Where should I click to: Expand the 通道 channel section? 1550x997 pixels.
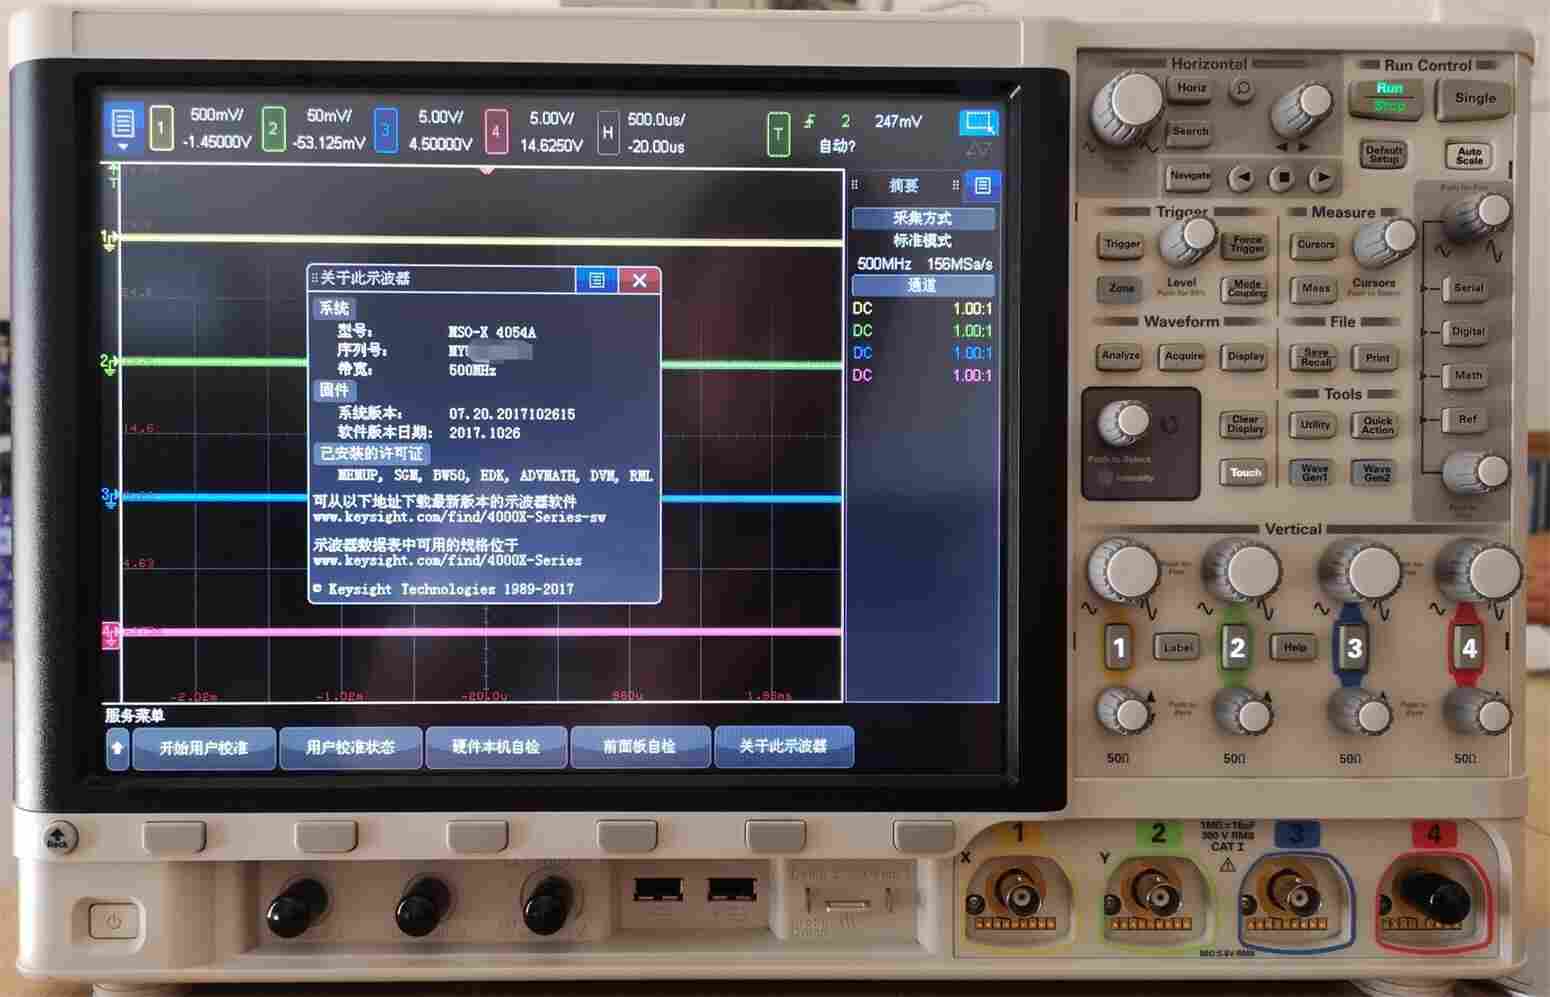pyautogui.click(x=922, y=286)
